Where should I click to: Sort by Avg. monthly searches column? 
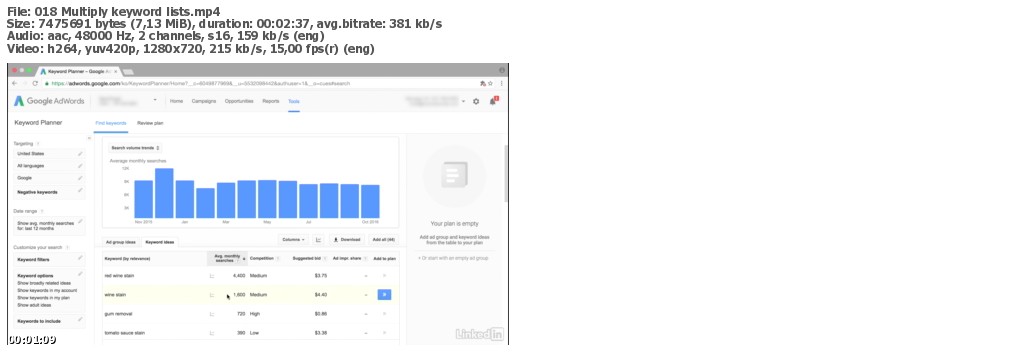[x=226, y=259]
